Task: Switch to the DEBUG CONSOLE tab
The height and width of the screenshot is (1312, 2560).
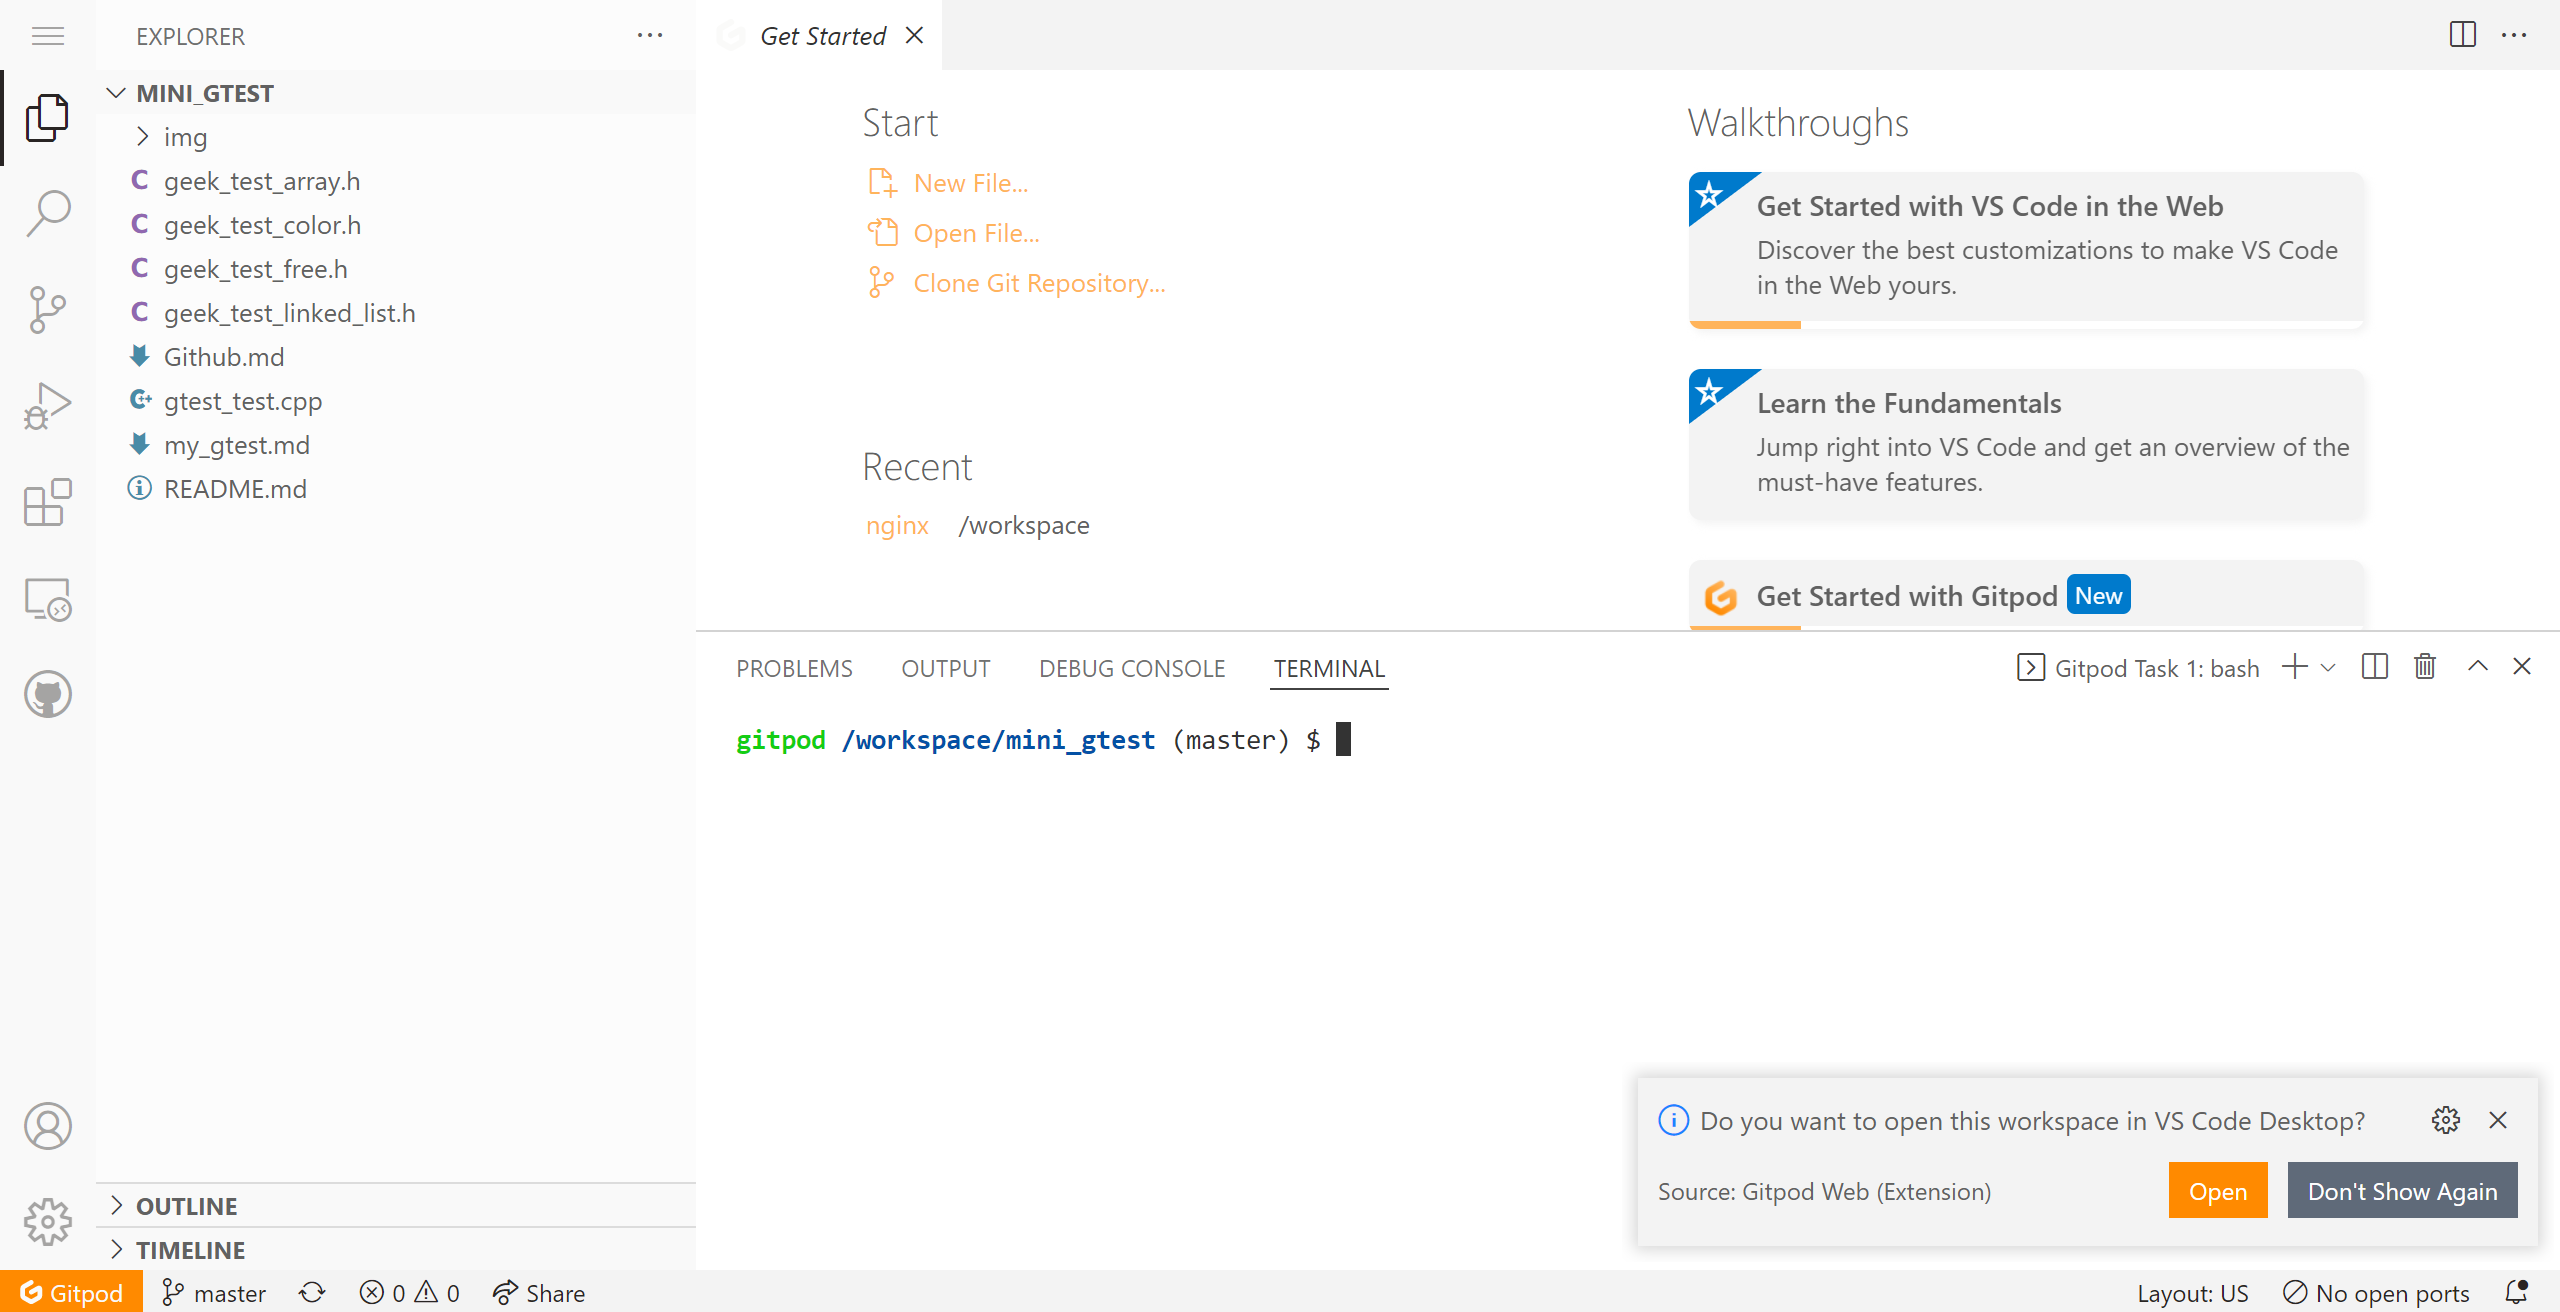Action: (1132, 668)
